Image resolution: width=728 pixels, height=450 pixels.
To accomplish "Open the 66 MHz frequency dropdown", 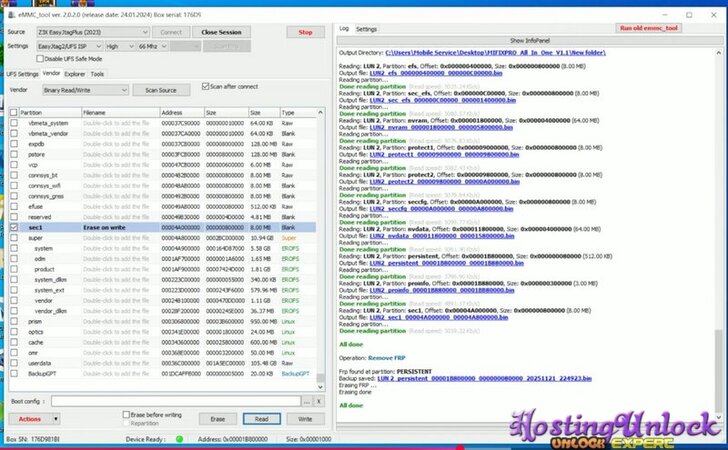I will click(x=153, y=46).
